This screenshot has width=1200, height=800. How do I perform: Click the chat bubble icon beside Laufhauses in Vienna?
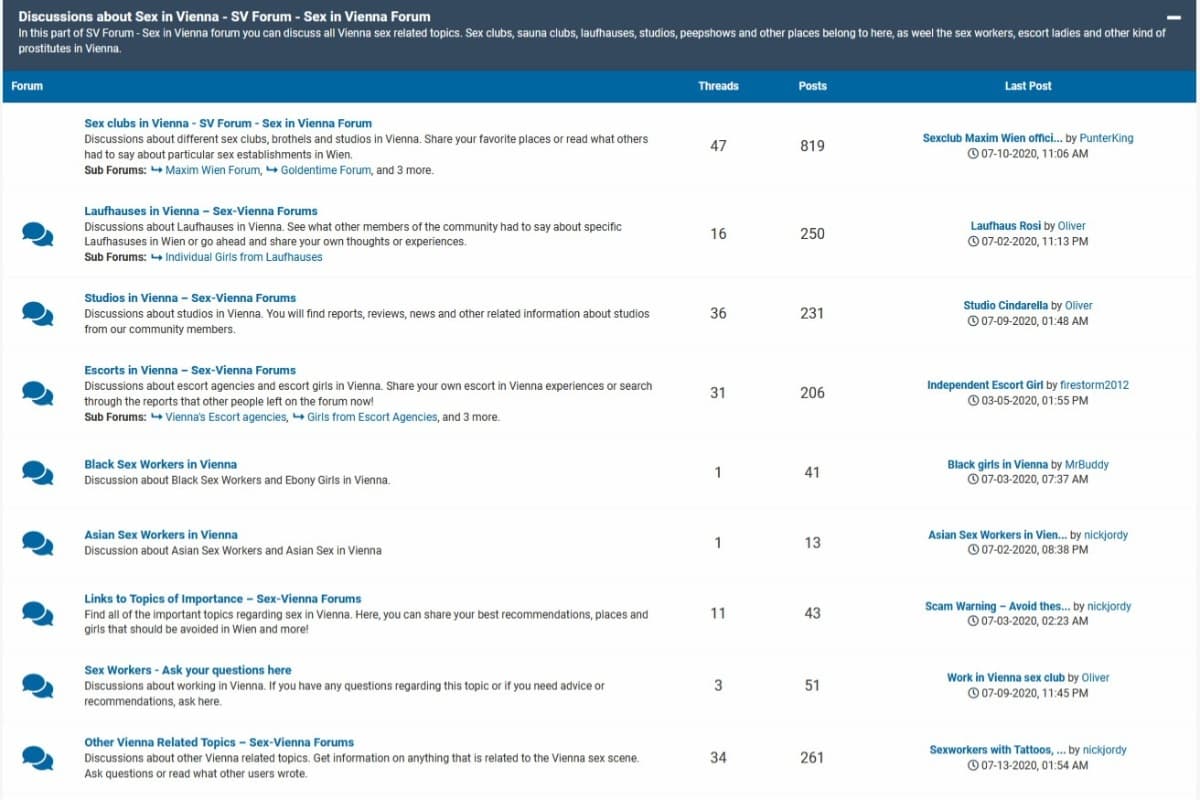[x=37, y=234]
